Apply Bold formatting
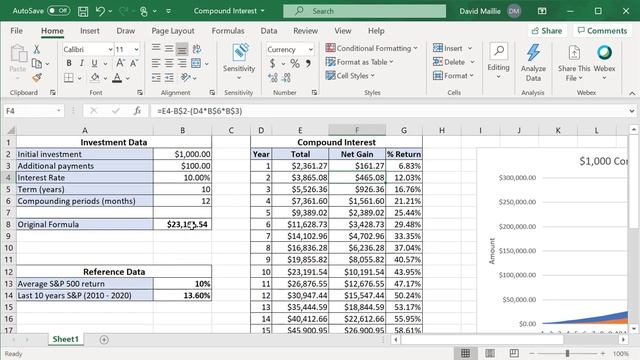The width and height of the screenshot is (640, 360). (x=69, y=63)
